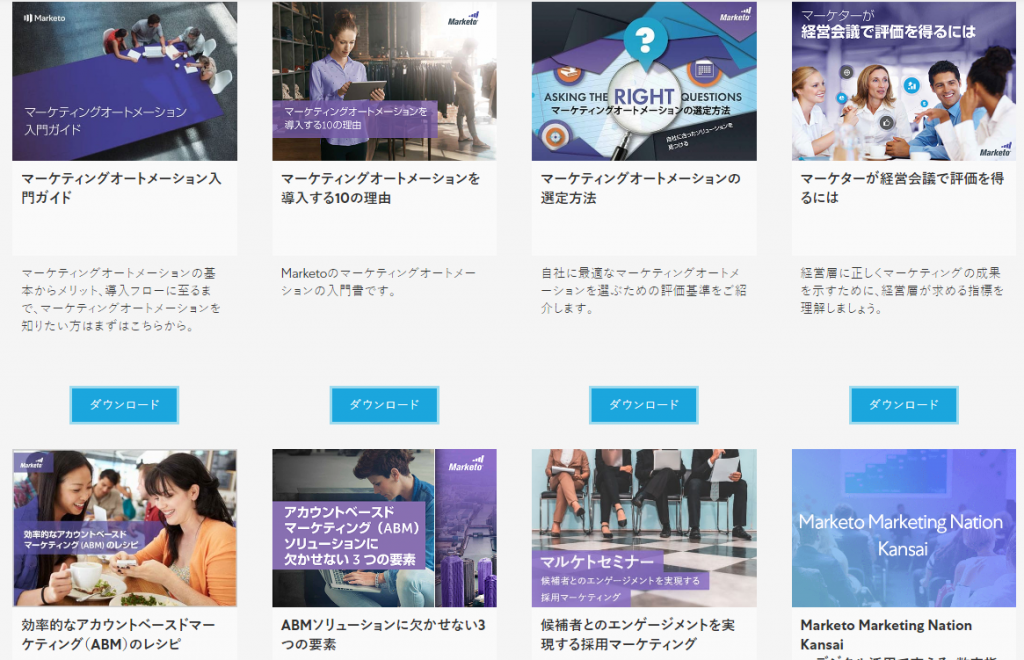The width and height of the screenshot is (1024, 660).
Task: Click the description ending まずはこちらから。
Action: (x=121, y=299)
